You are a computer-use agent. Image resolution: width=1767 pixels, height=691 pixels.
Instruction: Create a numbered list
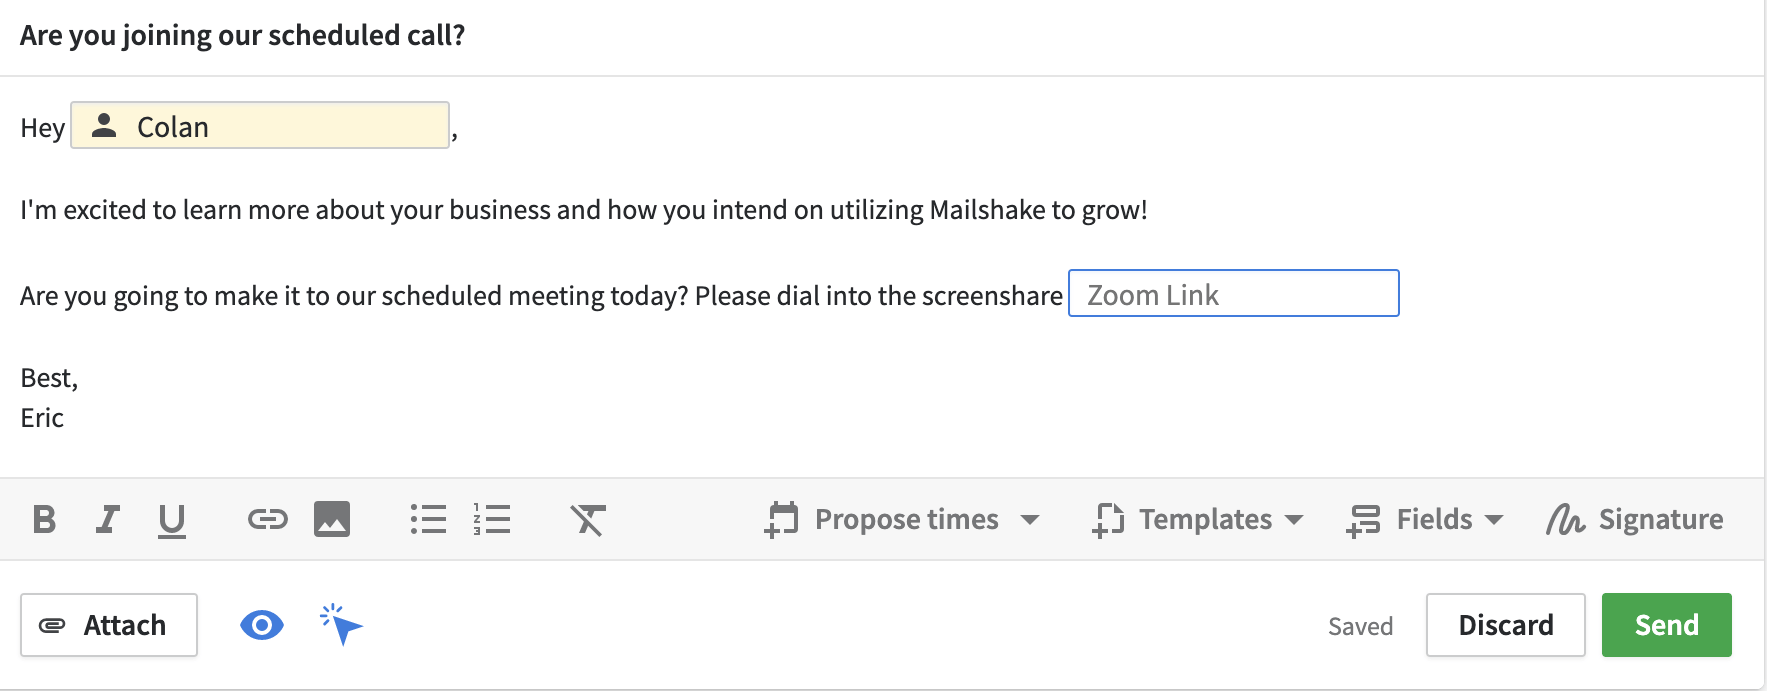tap(492, 519)
